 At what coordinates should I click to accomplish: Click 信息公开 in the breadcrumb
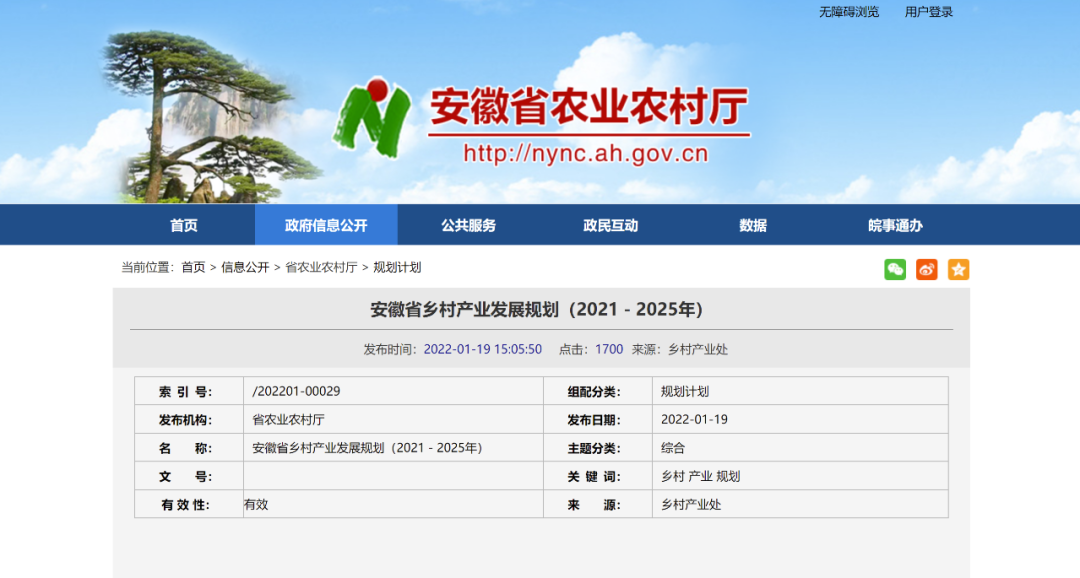pyautogui.click(x=245, y=267)
